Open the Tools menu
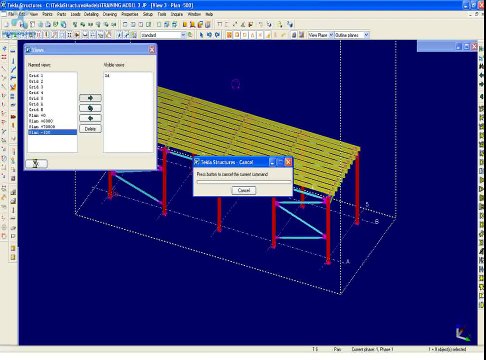This screenshot has height=360, width=486. (x=162, y=14)
